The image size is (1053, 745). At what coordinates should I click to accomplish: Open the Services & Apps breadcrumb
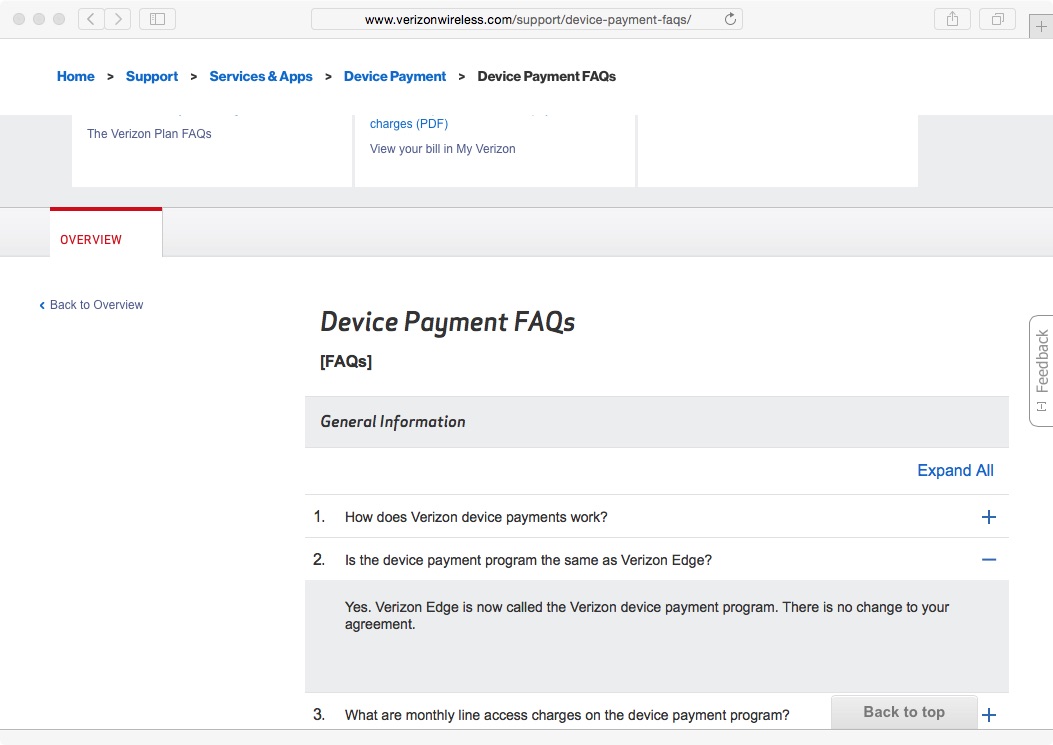tap(261, 77)
